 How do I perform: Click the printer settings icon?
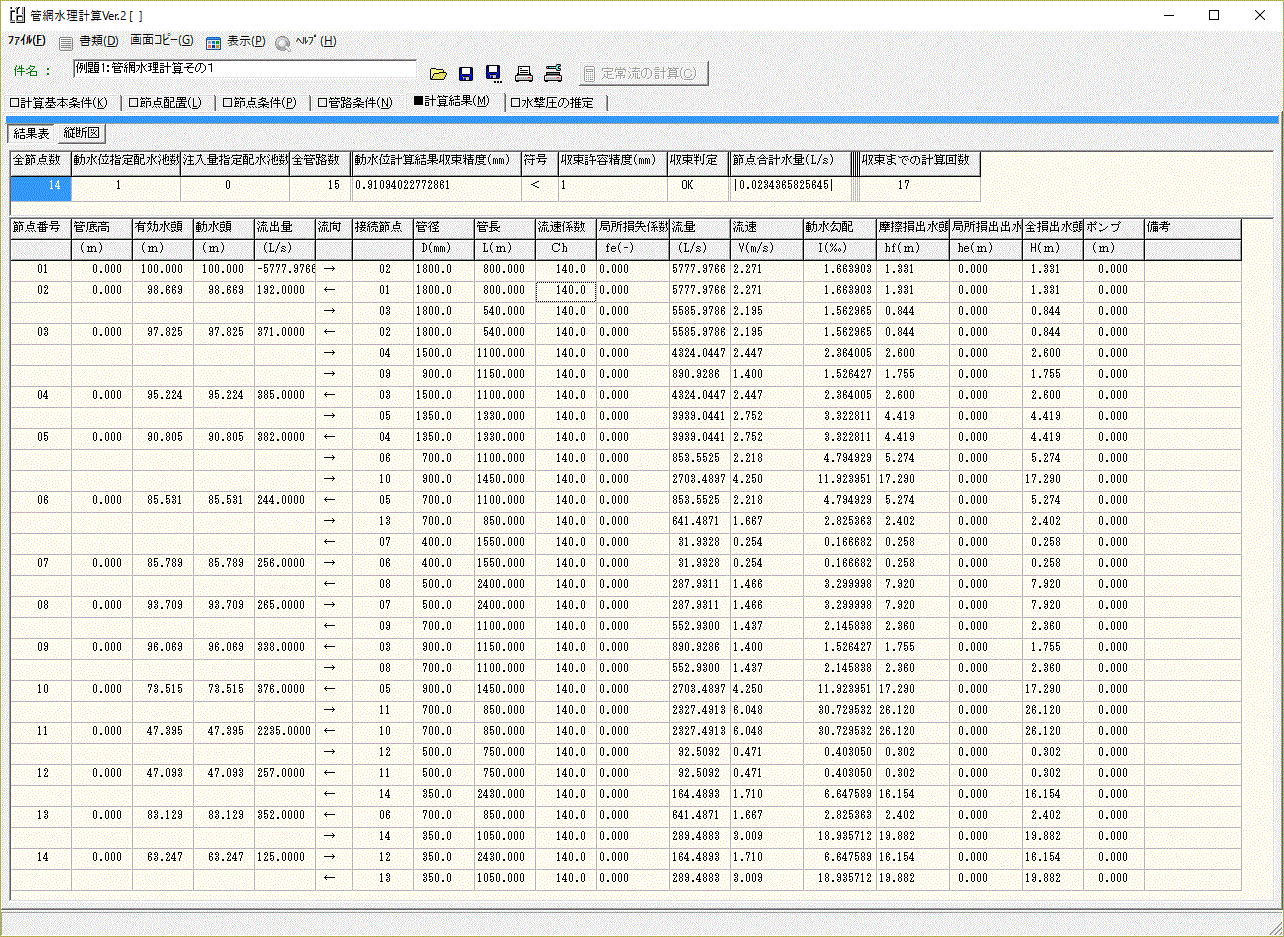[x=553, y=73]
